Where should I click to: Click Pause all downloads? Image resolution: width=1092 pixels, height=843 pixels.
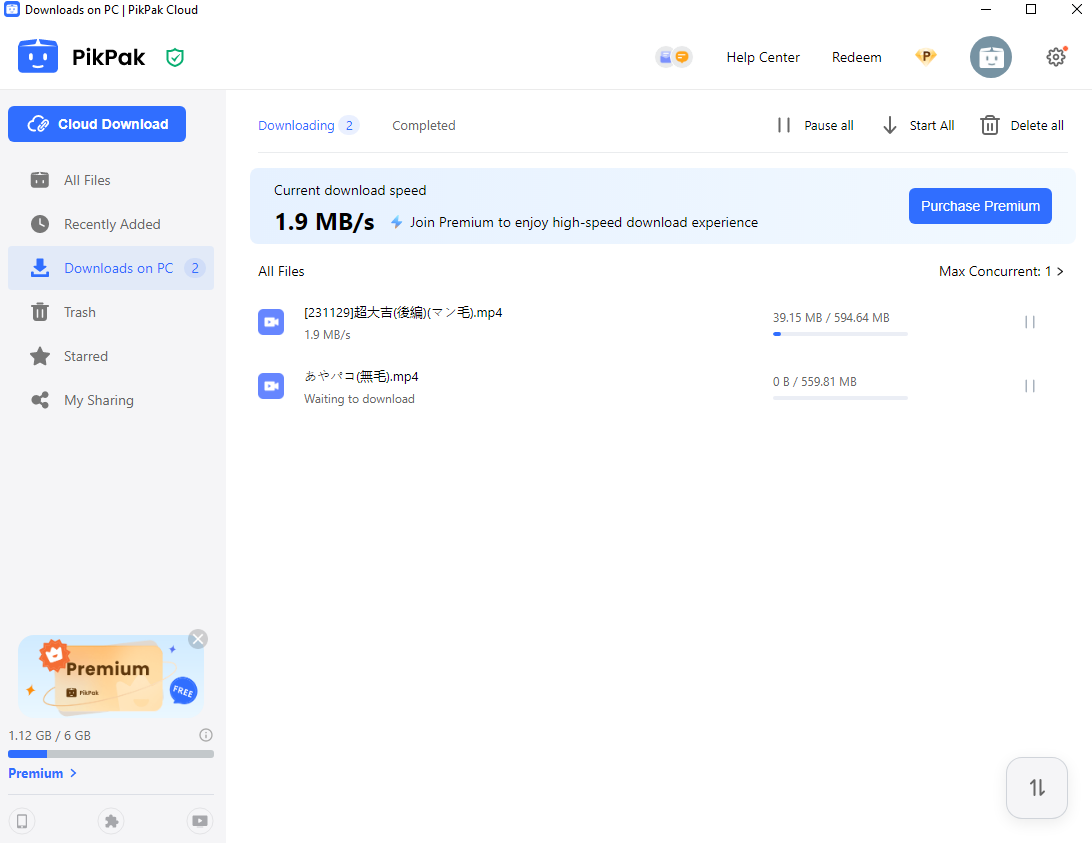(815, 126)
